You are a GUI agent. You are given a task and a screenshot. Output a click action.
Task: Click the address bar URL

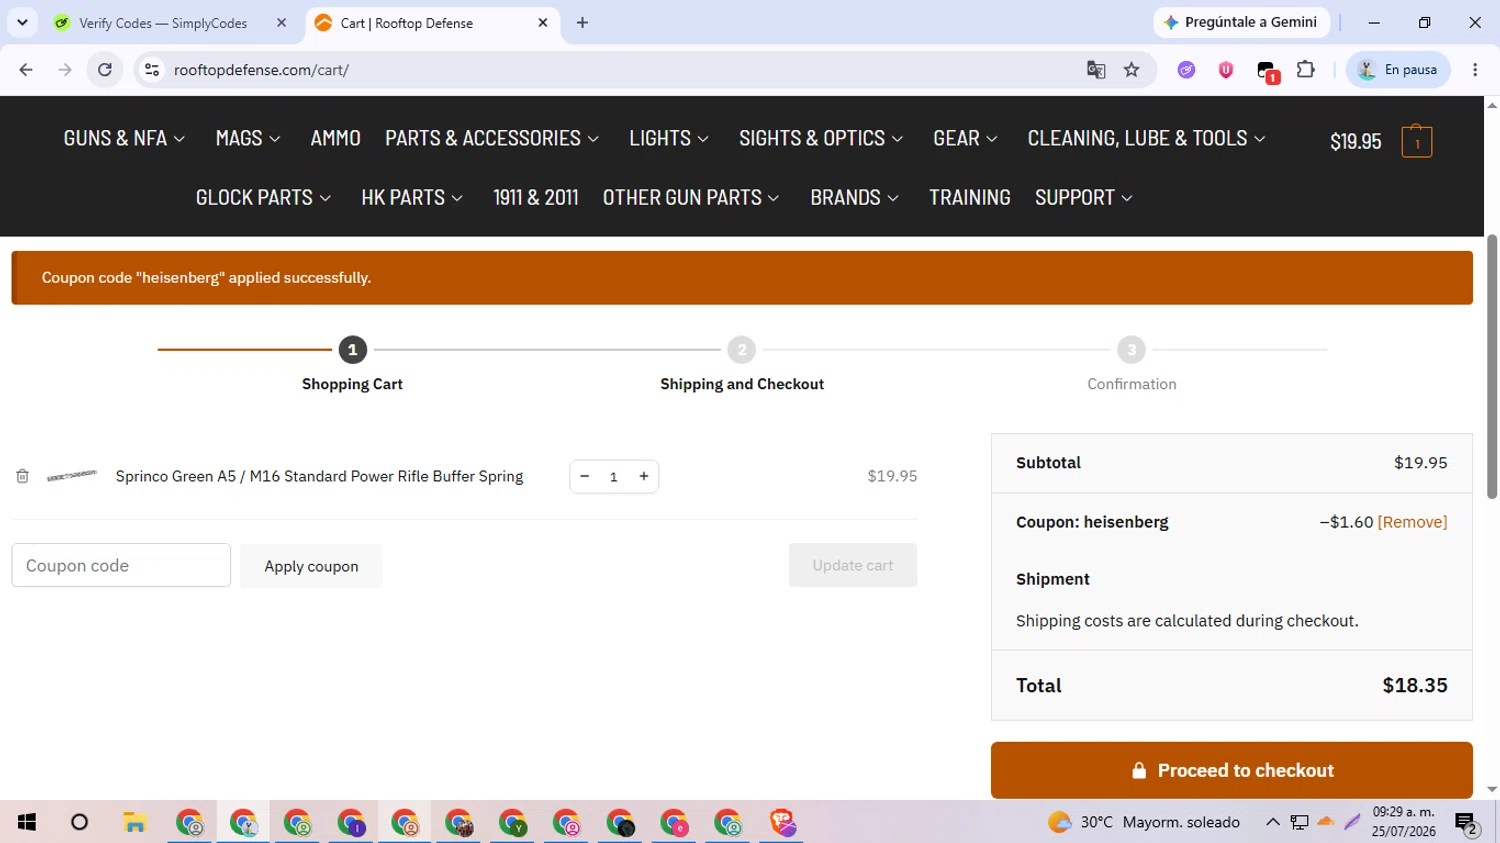(261, 70)
